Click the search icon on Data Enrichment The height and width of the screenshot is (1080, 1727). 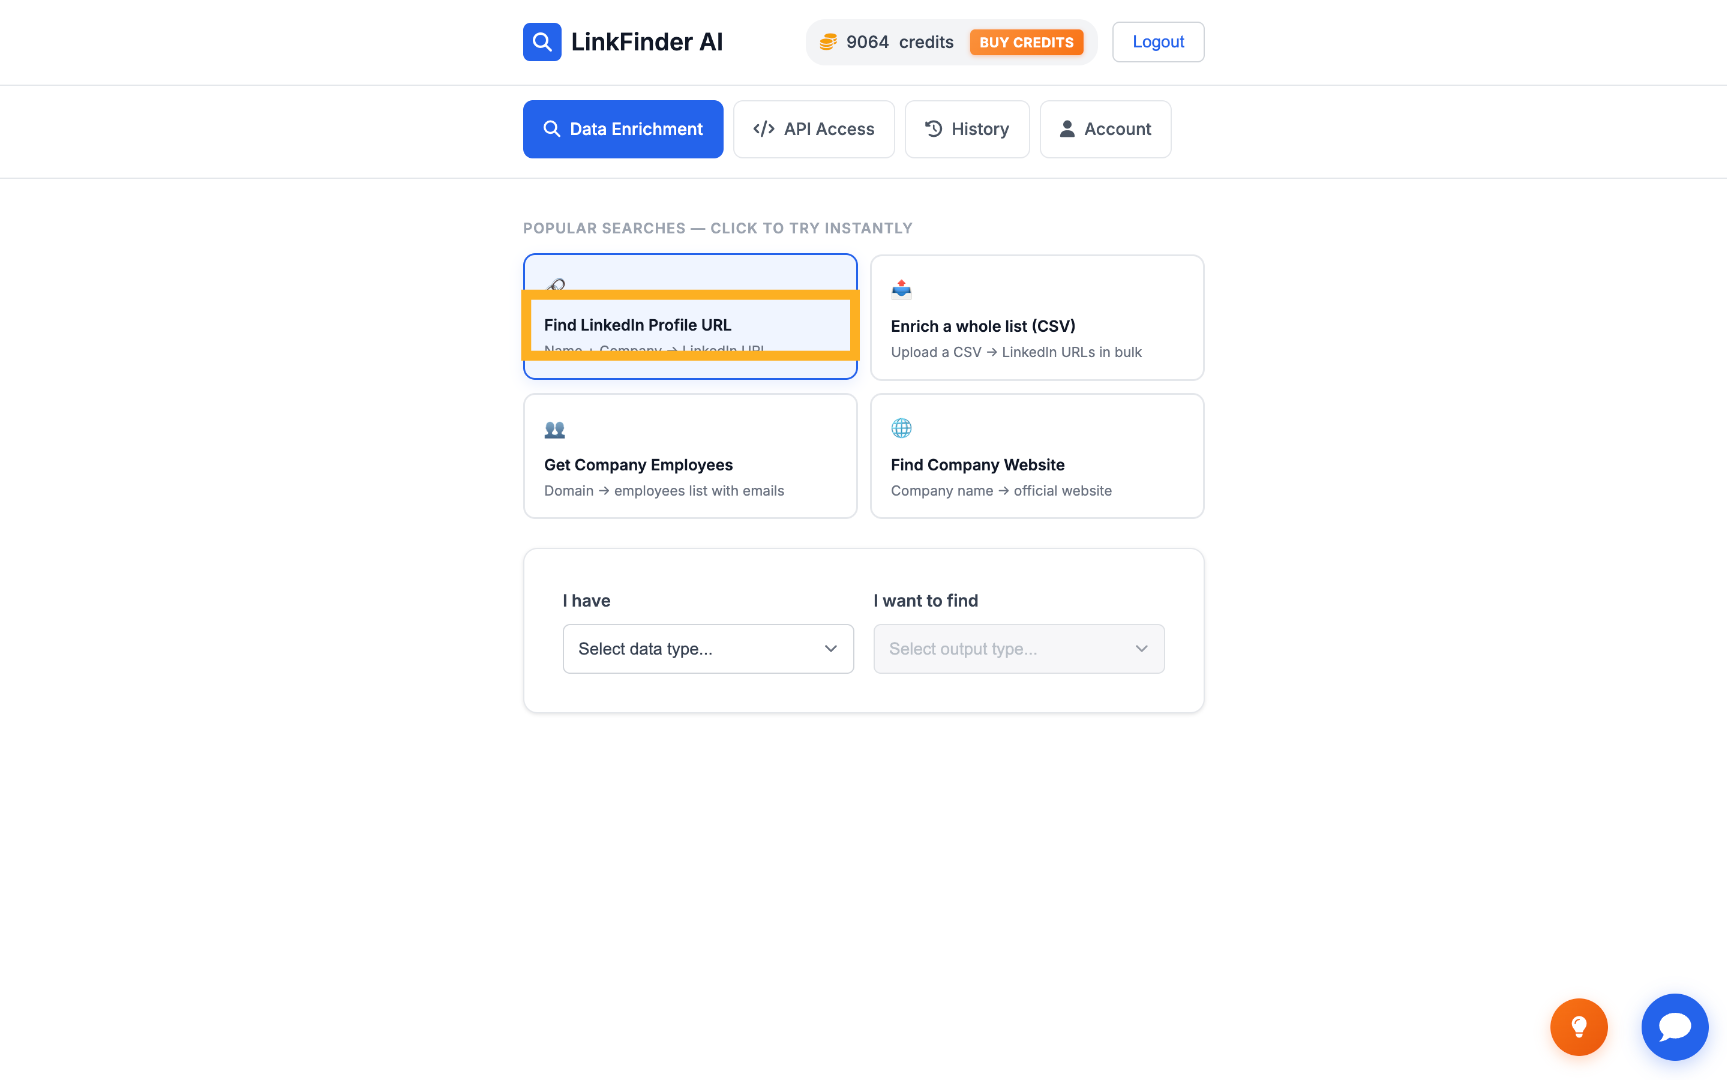coord(551,129)
